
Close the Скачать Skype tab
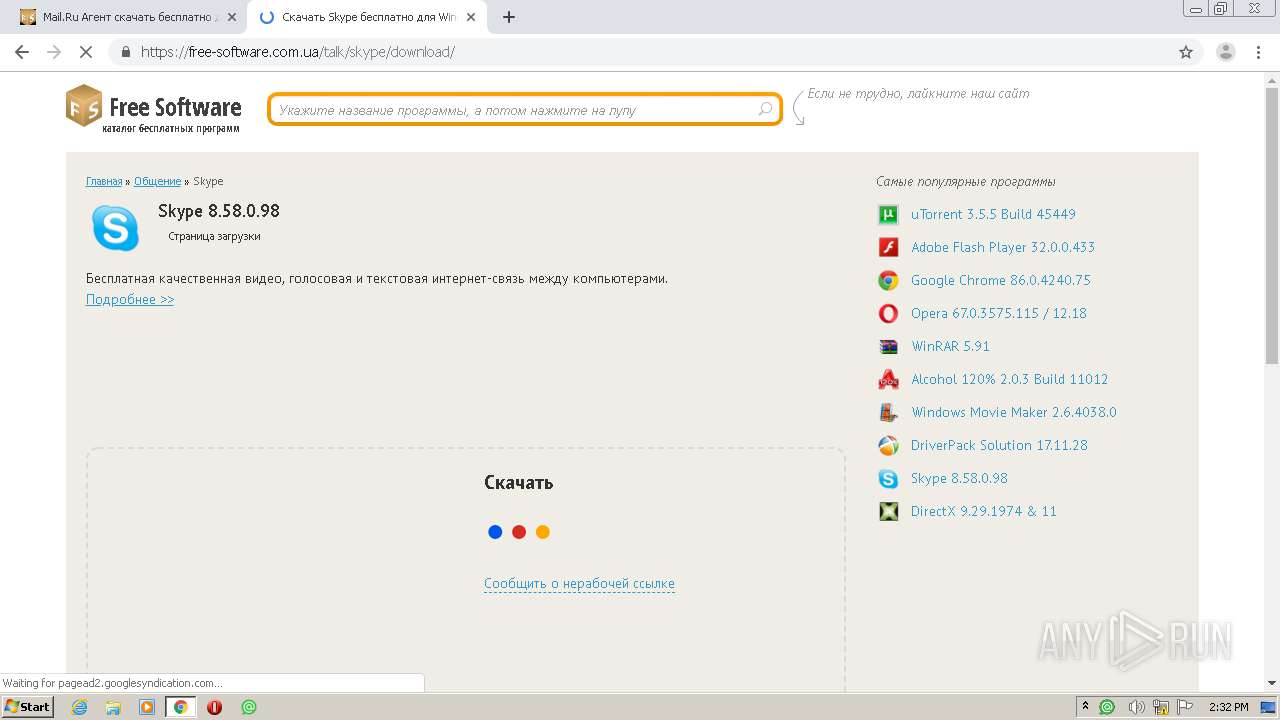471,17
